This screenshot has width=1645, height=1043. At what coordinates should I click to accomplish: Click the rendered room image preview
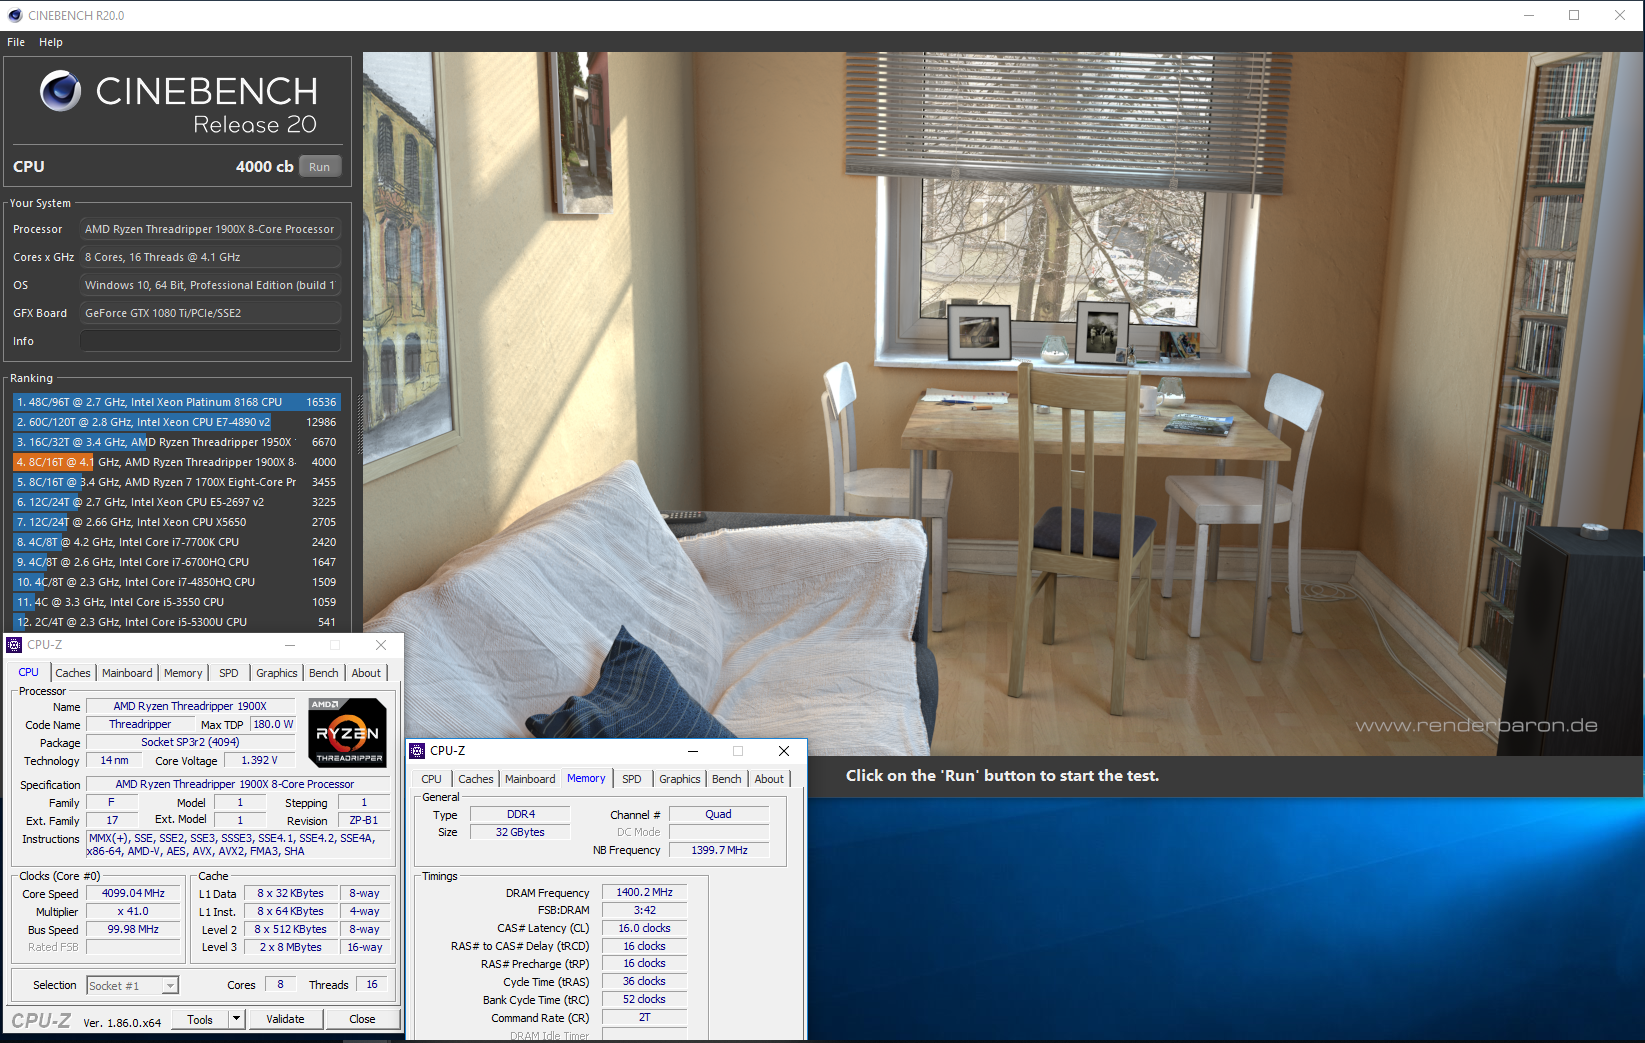(x=1003, y=403)
